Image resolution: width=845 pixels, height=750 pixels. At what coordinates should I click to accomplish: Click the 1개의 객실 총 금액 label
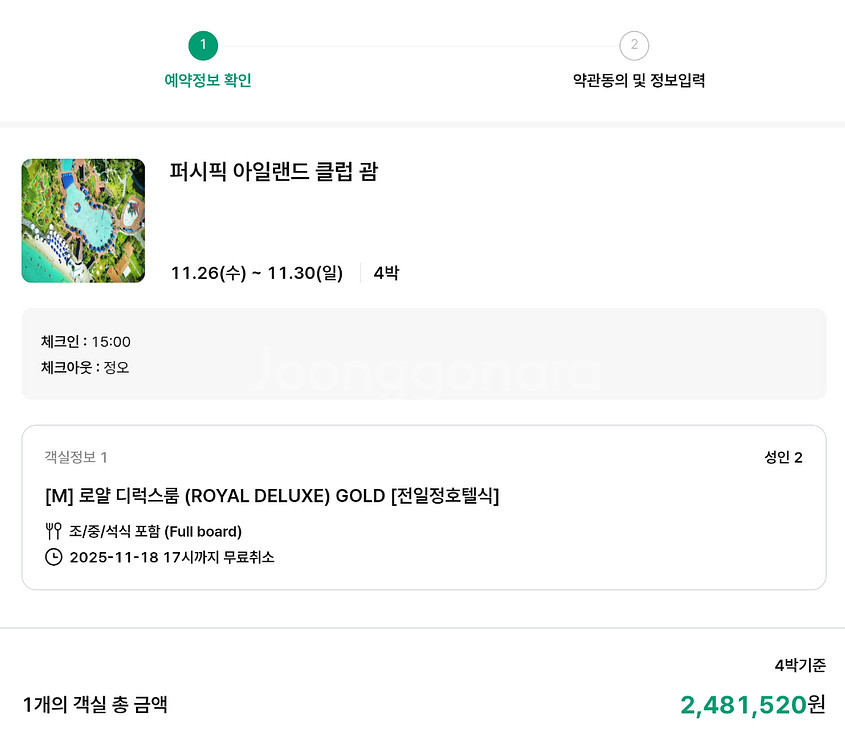(95, 705)
